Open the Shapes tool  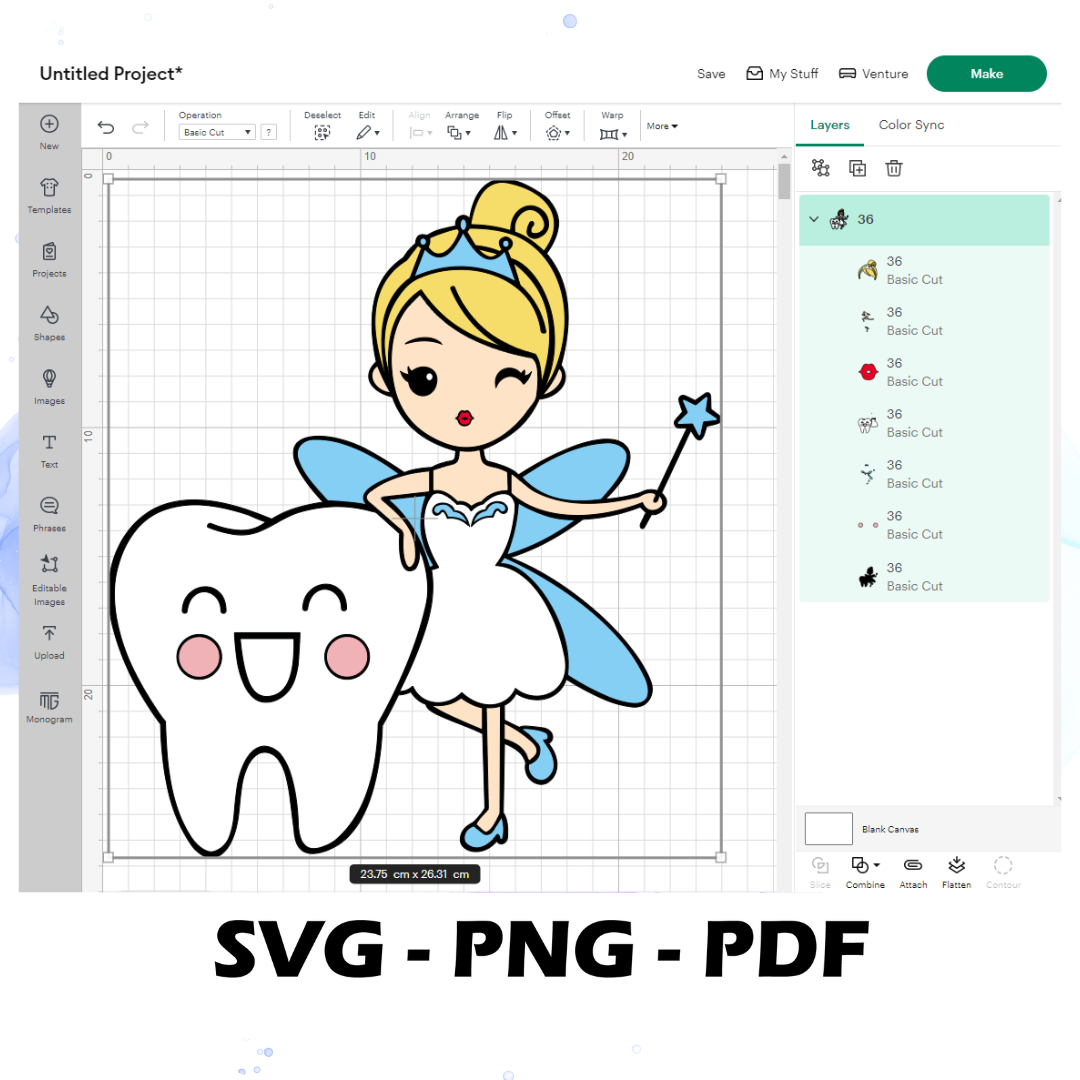pos(49,323)
